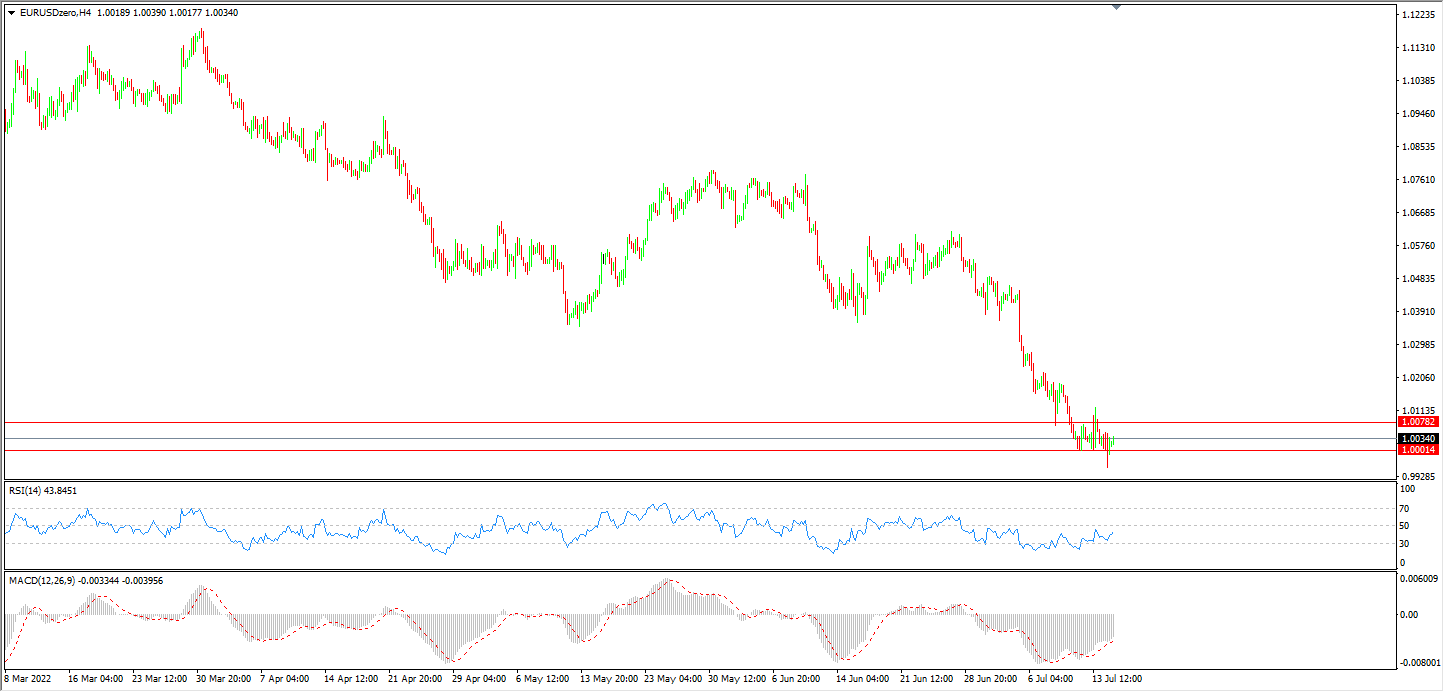Click the 13 Jul 12:00 date label

pyautogui.click(x=1116, y=678)
